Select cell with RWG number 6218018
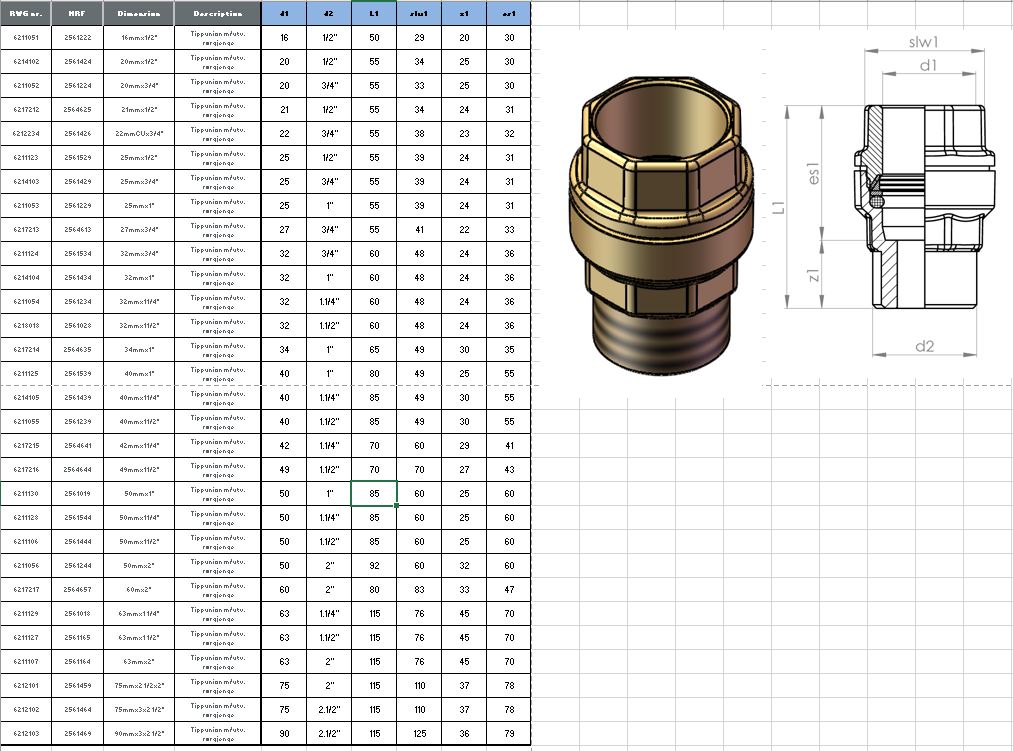This screenshot has width=1013, height=751. point(26,326)
